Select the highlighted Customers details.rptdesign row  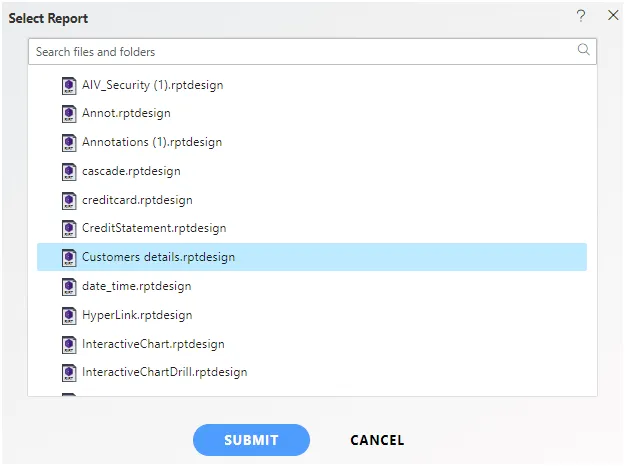[x=312, y=257]
